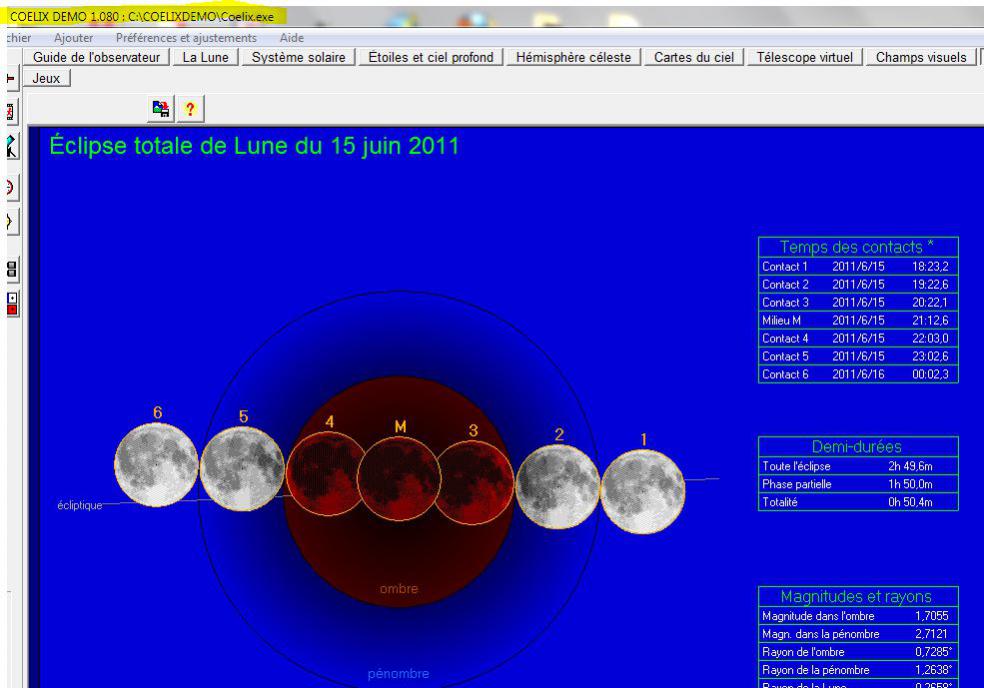Click the moon image at contact 6

156,465
